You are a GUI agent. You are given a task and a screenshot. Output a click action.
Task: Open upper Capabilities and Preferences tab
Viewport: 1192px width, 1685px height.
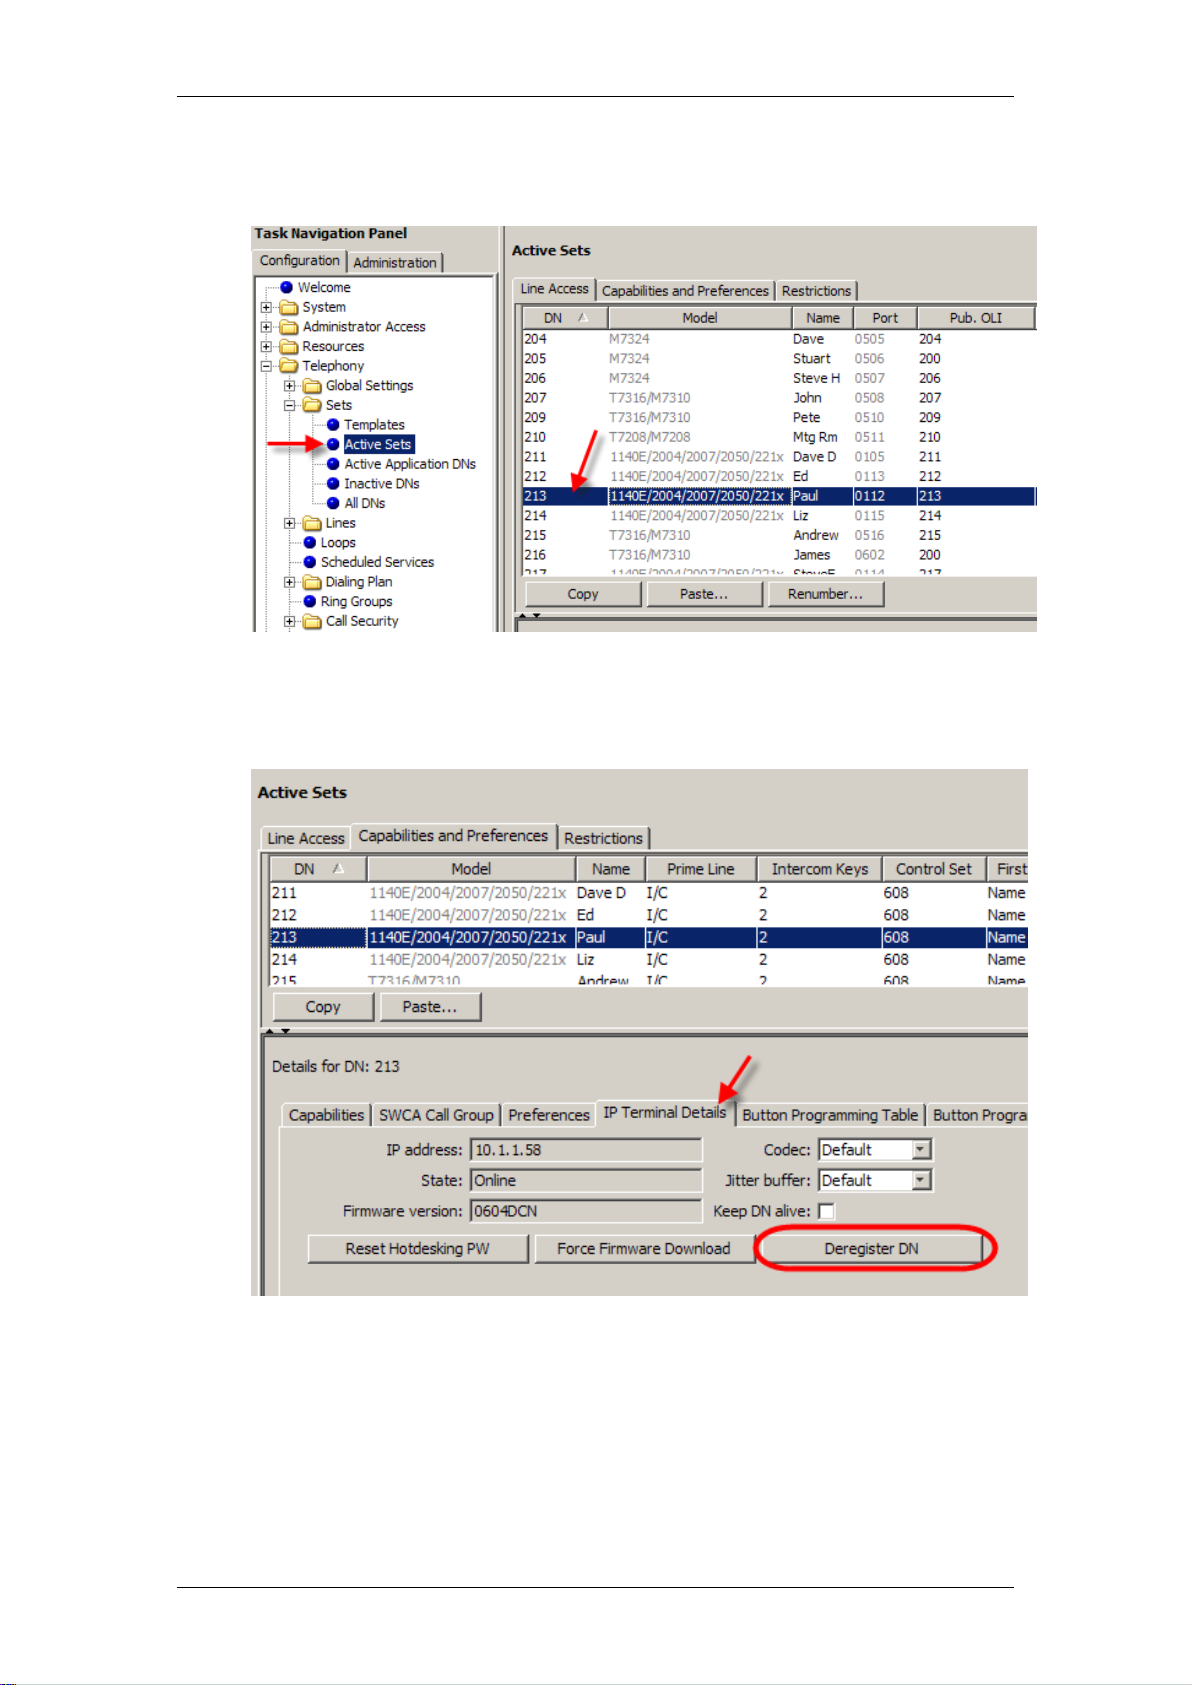coord(685,291)
